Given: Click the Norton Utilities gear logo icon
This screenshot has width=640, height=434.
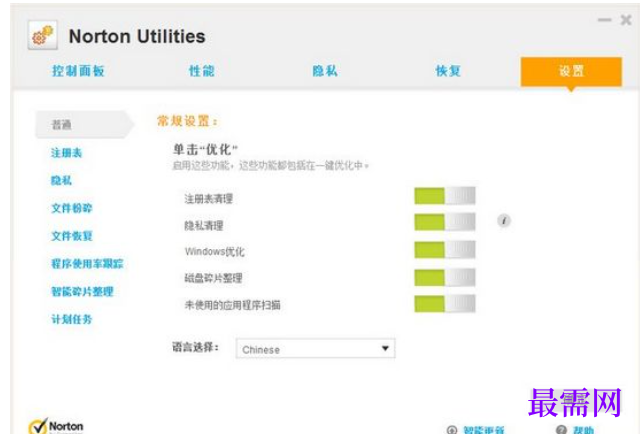Looking at the screenshot, I should (42, 35).
